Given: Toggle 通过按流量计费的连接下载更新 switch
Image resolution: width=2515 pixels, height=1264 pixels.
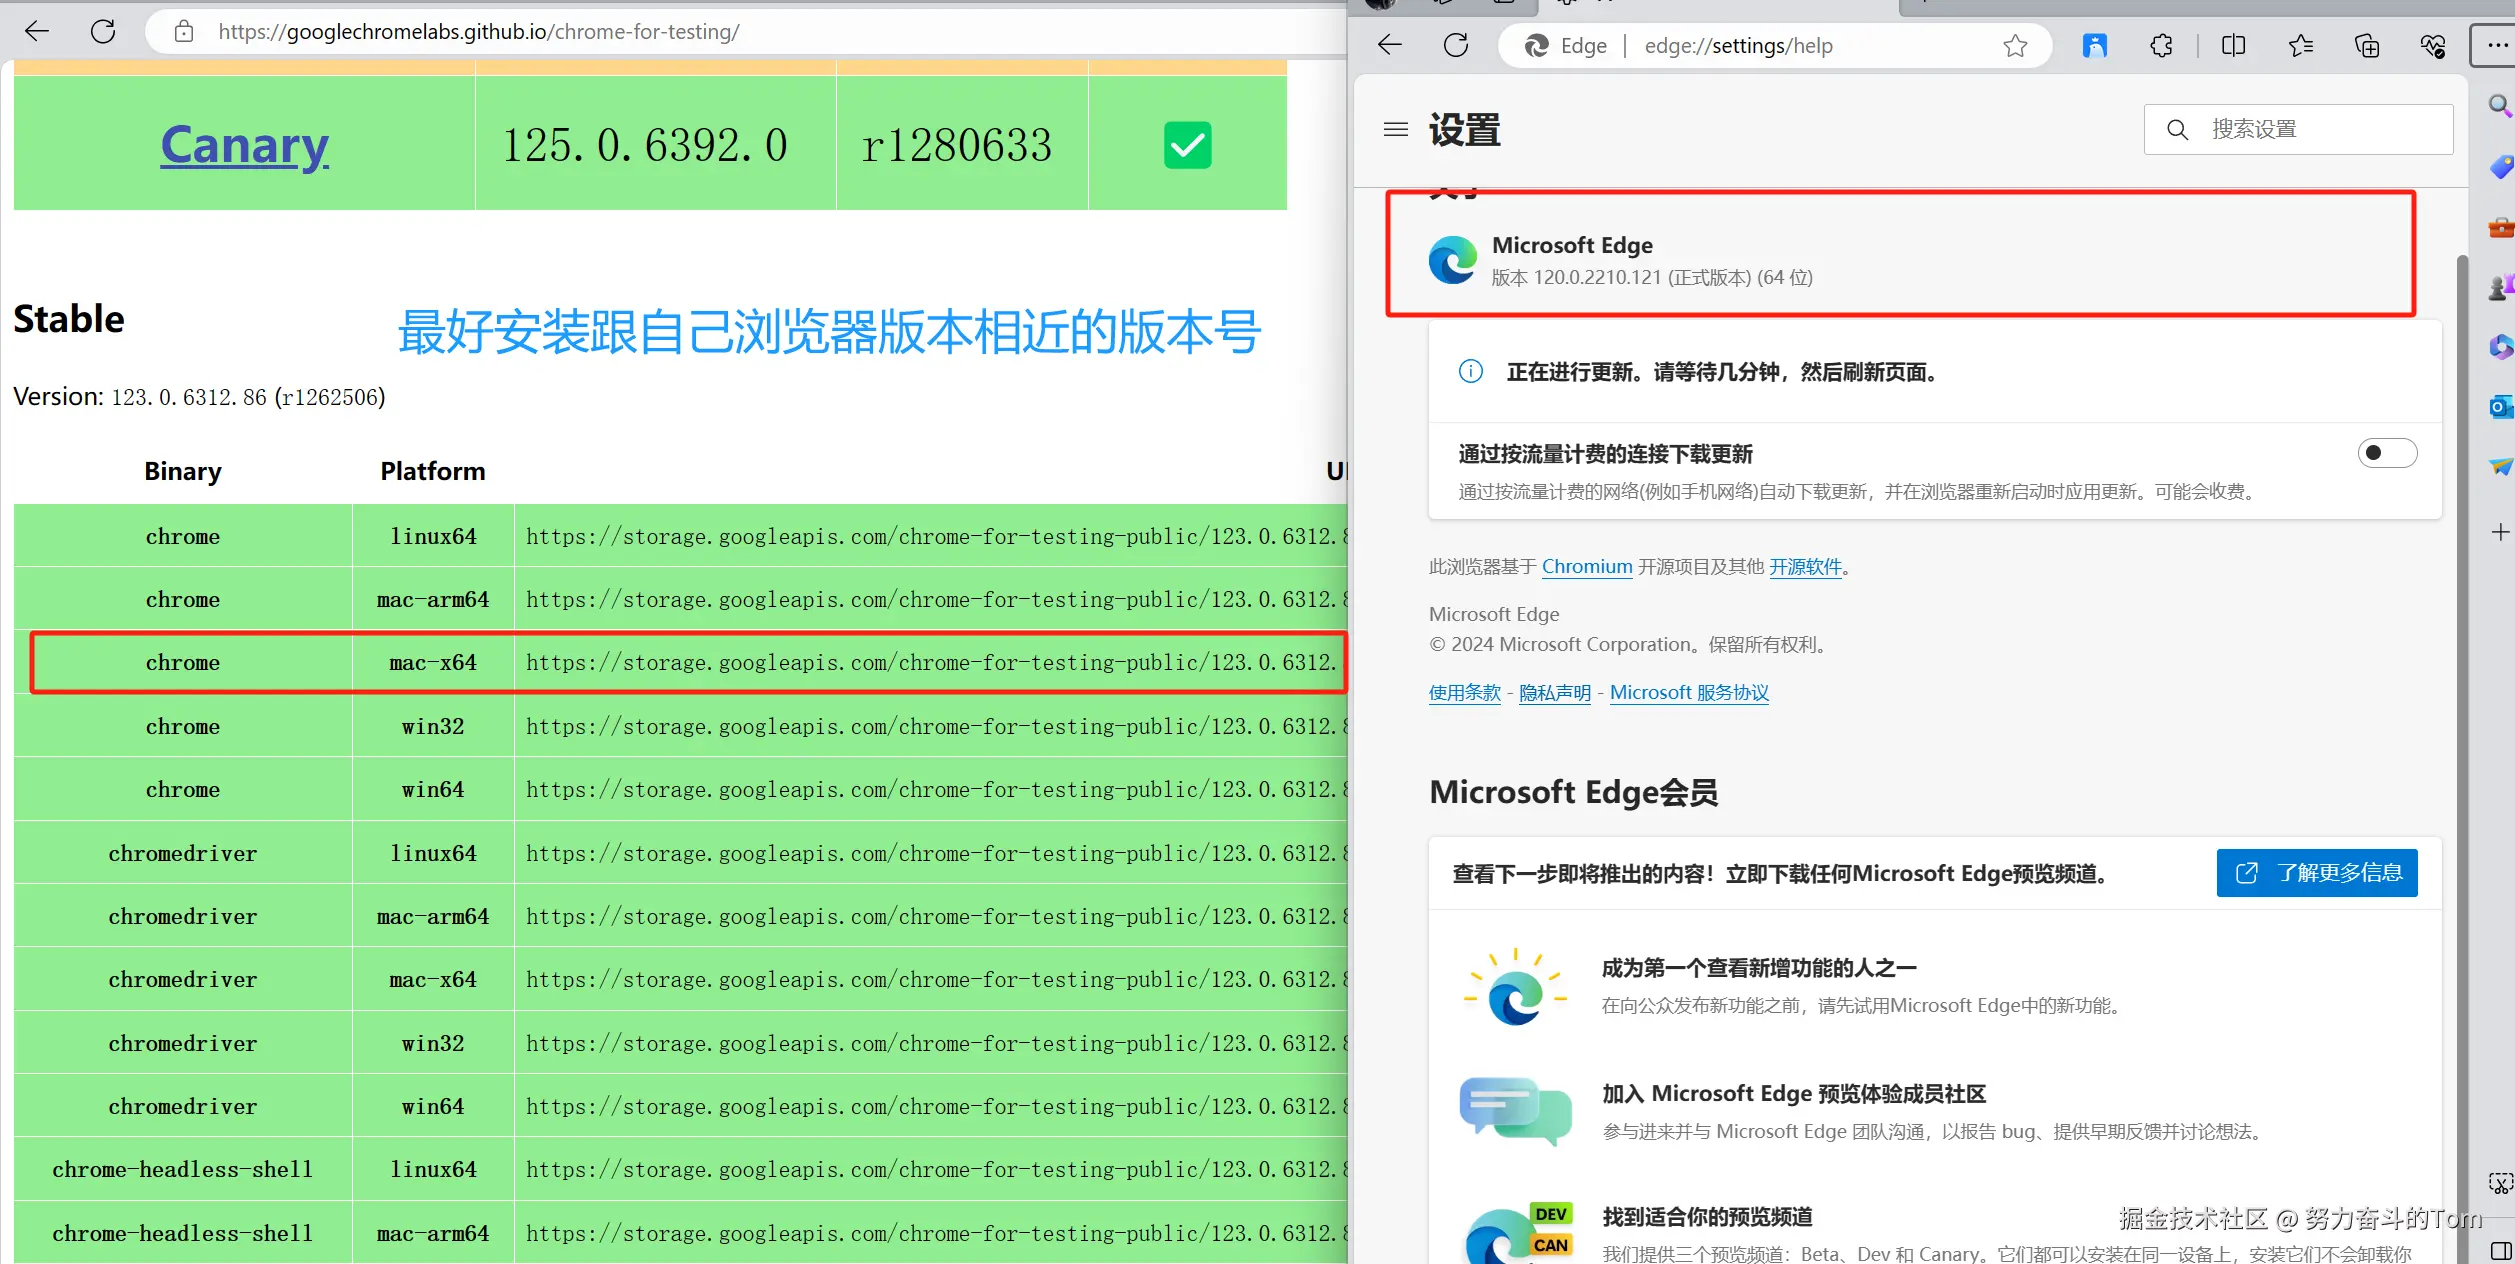Looking at the screenshot, I should [2387, 453].
